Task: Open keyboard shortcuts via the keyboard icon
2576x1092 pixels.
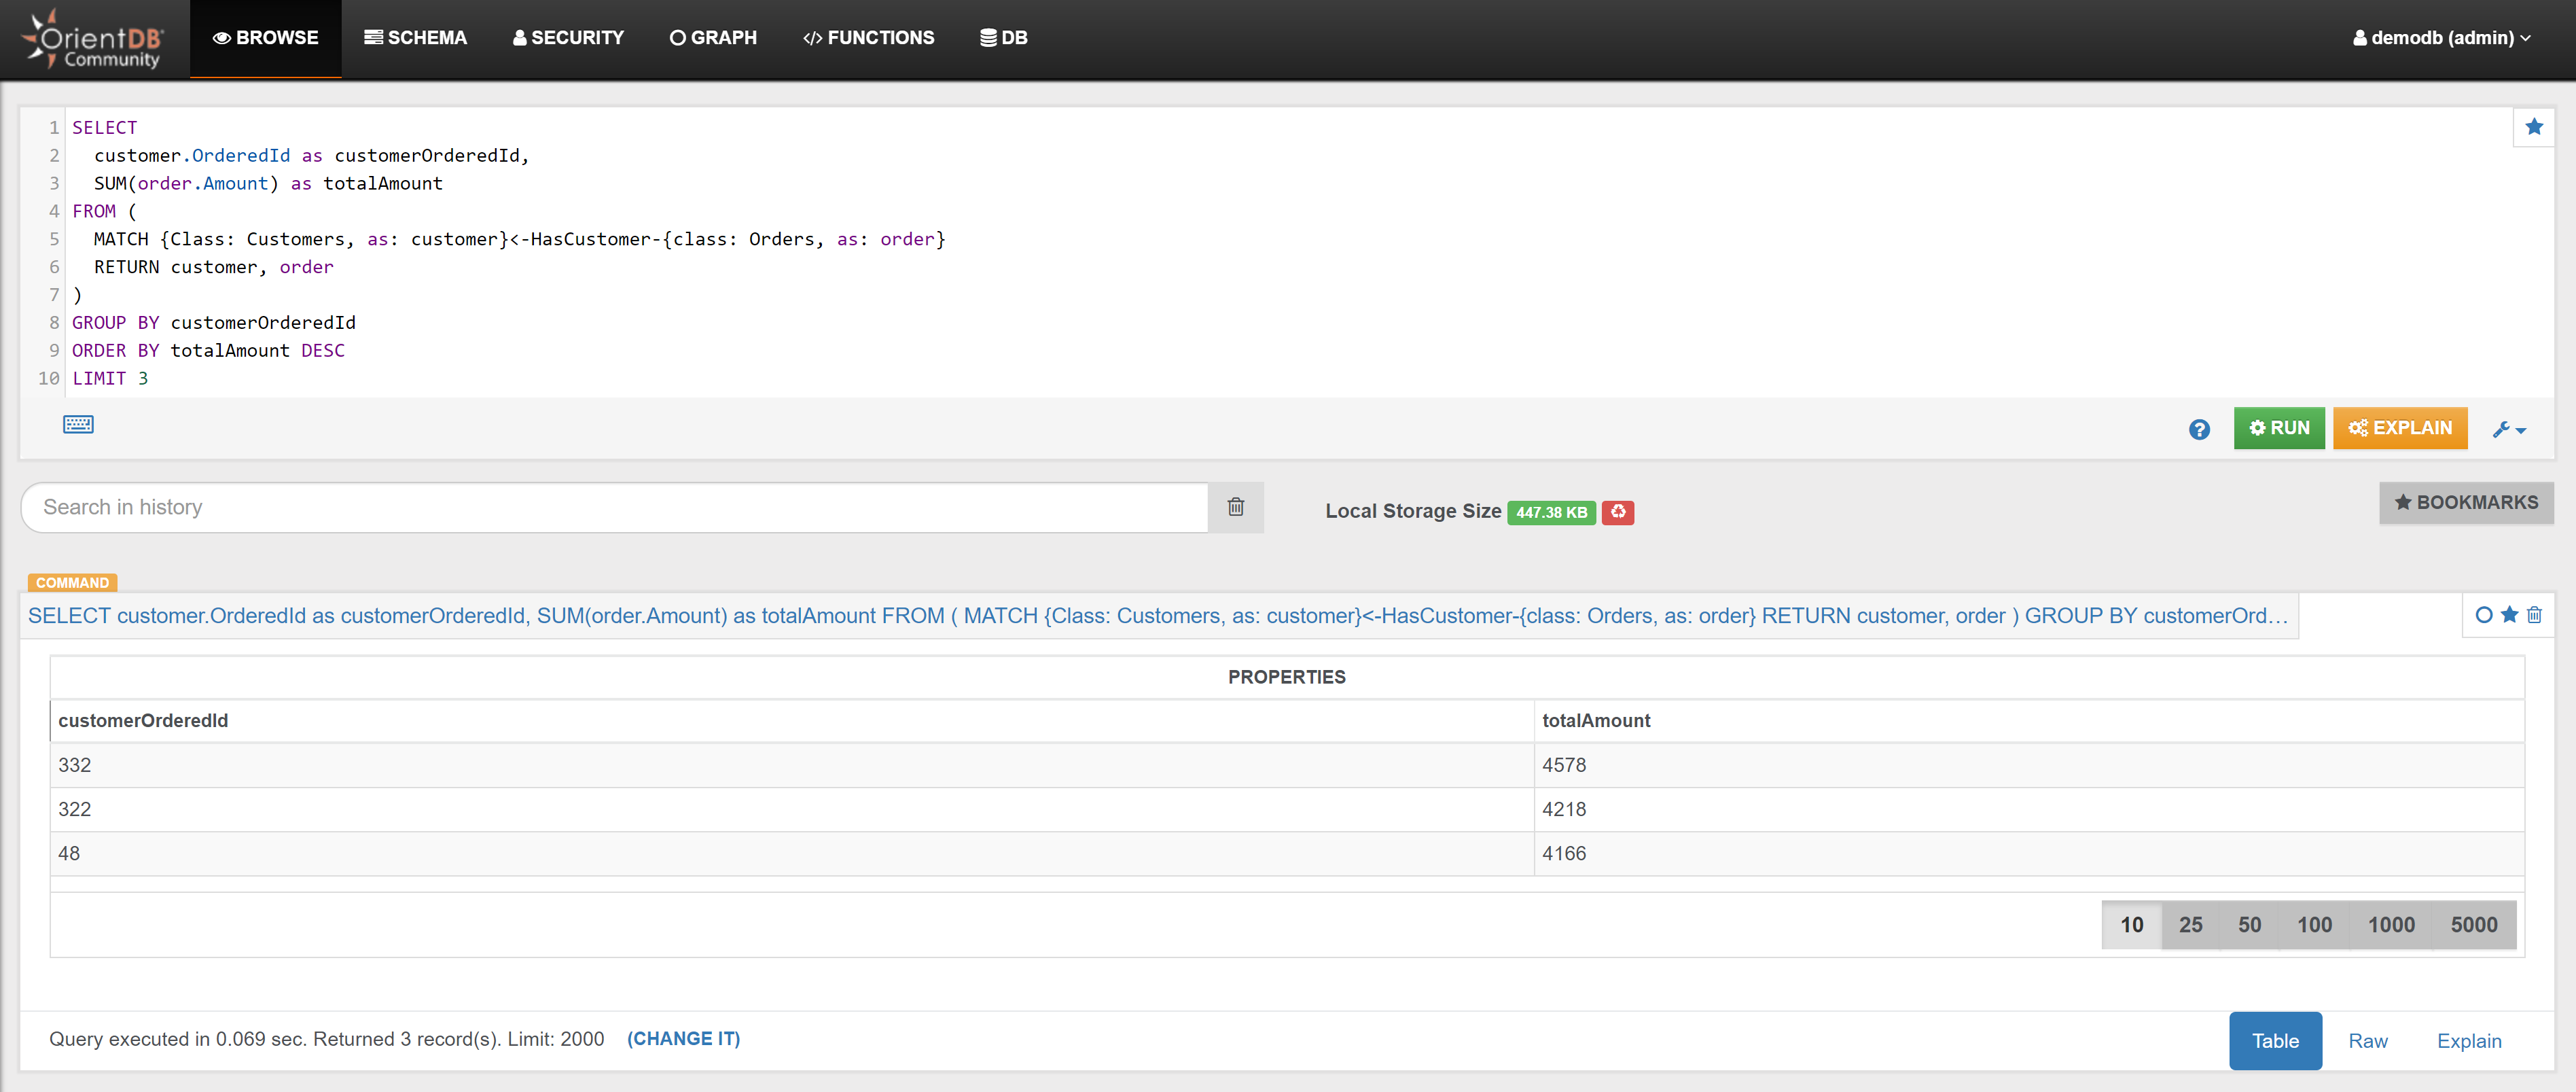Action: 78,424
